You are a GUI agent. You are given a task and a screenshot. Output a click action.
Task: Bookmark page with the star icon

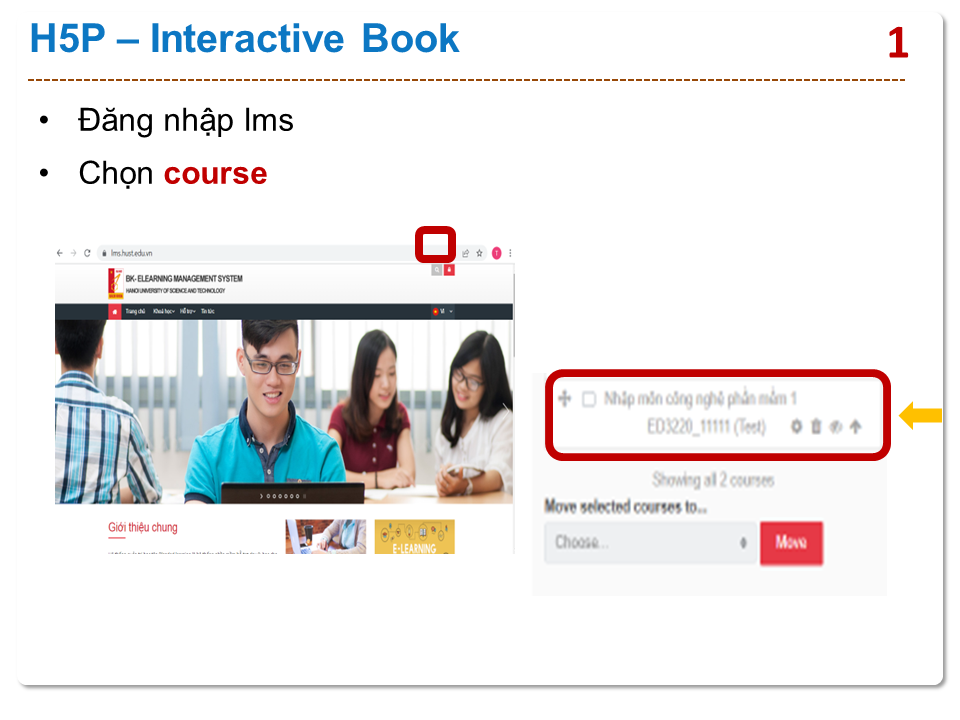pyautogui.click(x=480, y=253)
